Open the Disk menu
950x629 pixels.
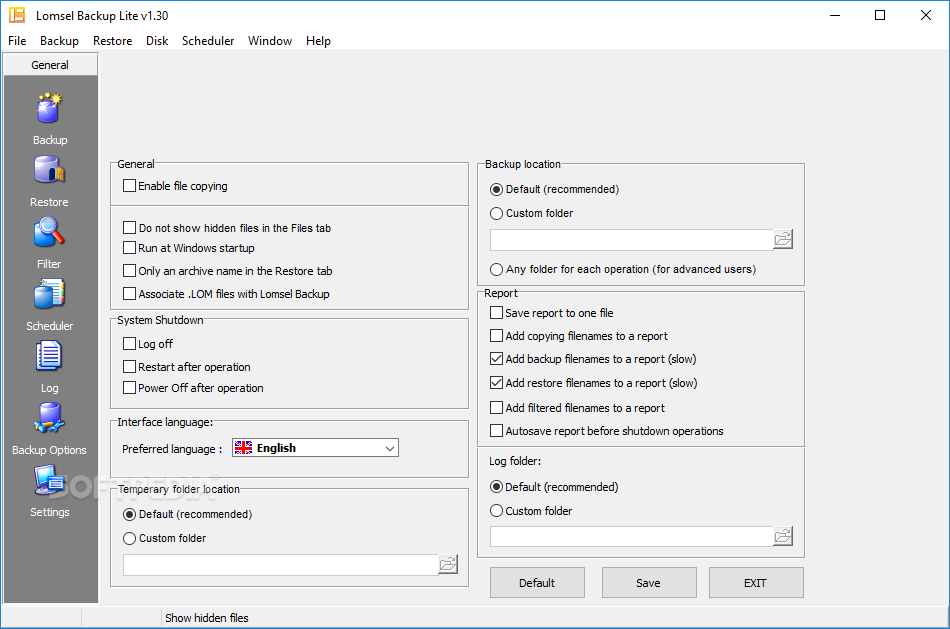click(x=157, y=41)
